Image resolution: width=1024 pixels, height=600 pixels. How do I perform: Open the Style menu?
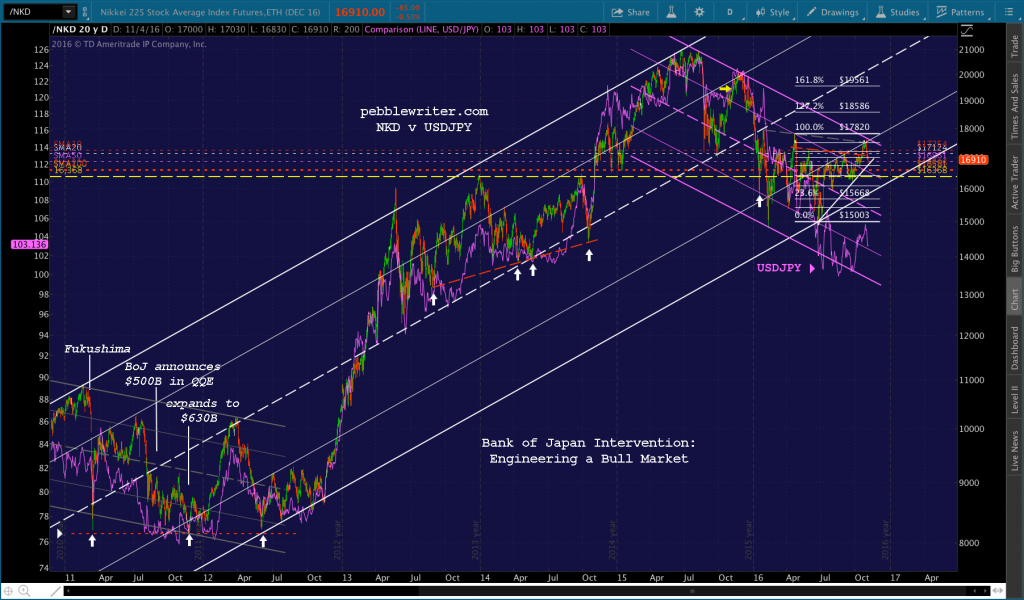click(772, 12)
